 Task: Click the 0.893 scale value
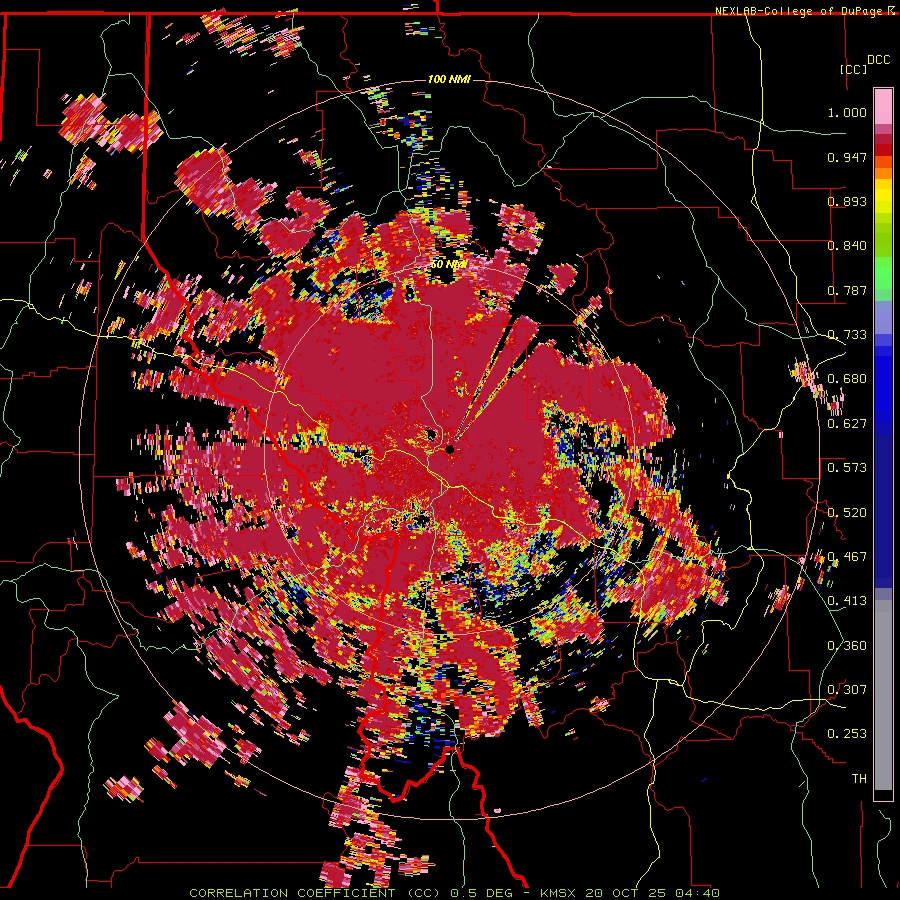point(847,201)
